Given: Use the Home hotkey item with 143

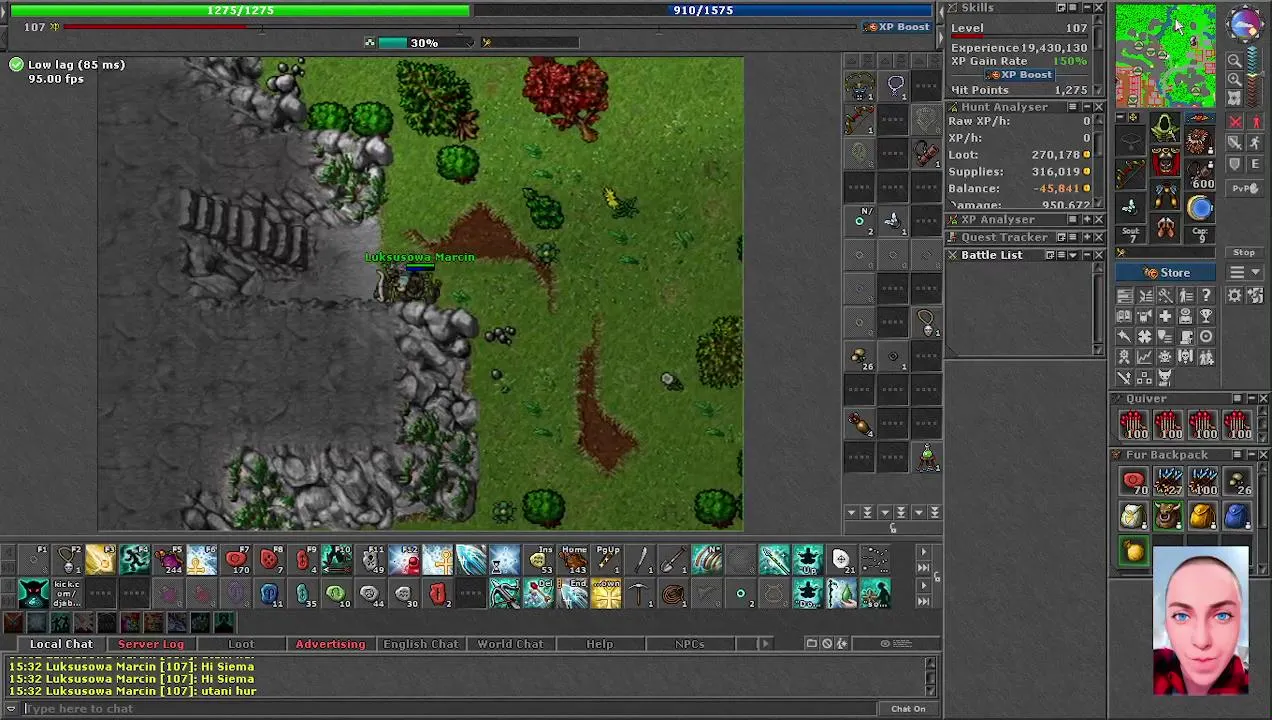Looking at the screenshot, I should (x=574, y=560).
